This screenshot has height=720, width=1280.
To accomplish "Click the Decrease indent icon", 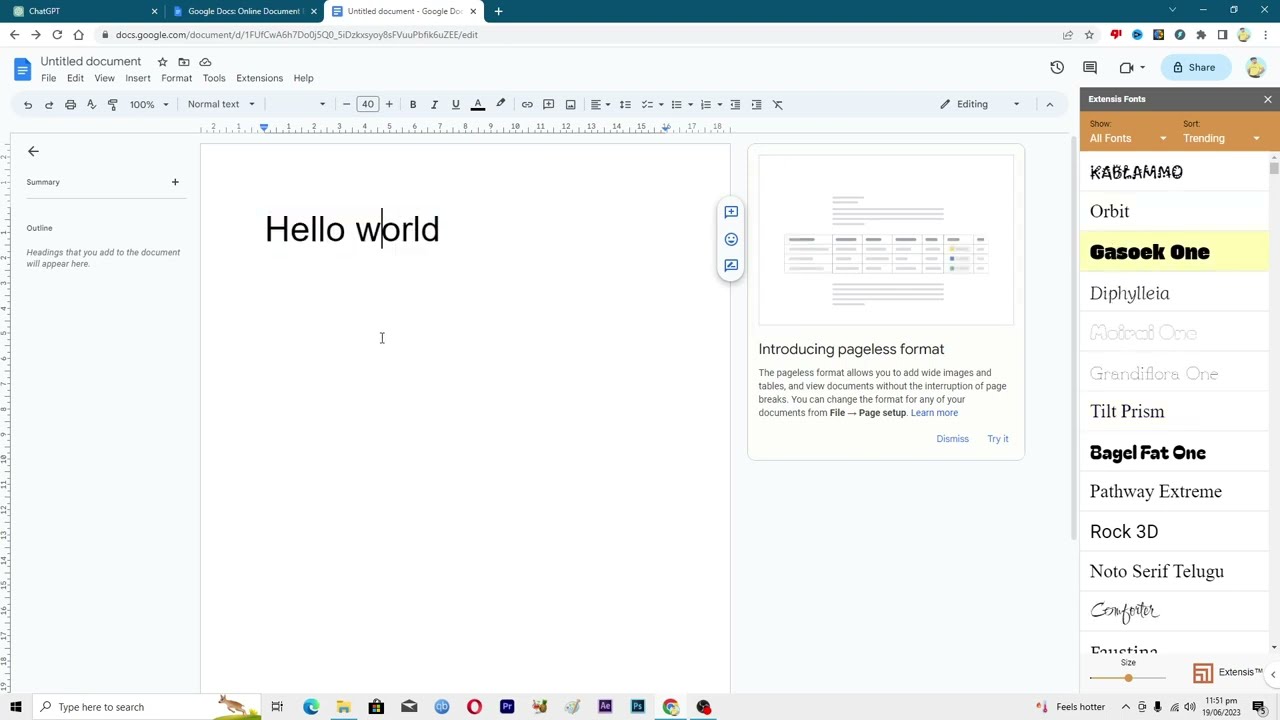I will coord(735,104).
